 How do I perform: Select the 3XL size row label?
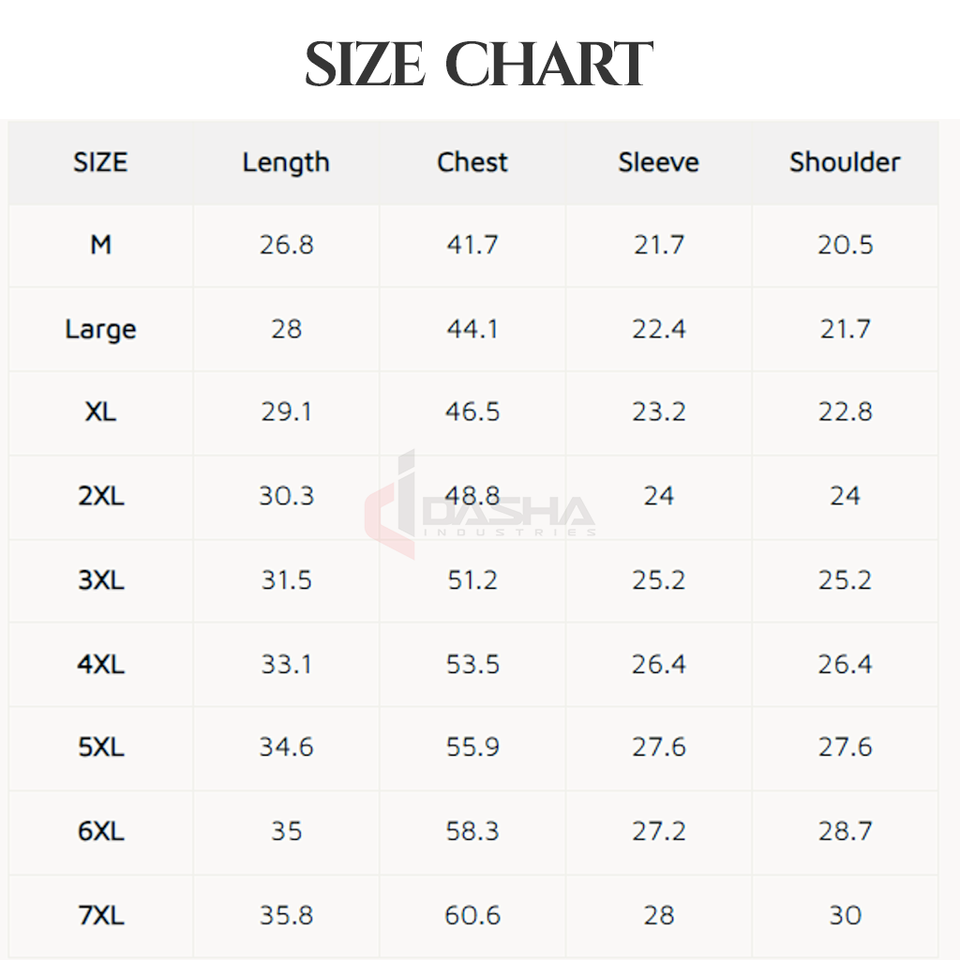point(101,580)
